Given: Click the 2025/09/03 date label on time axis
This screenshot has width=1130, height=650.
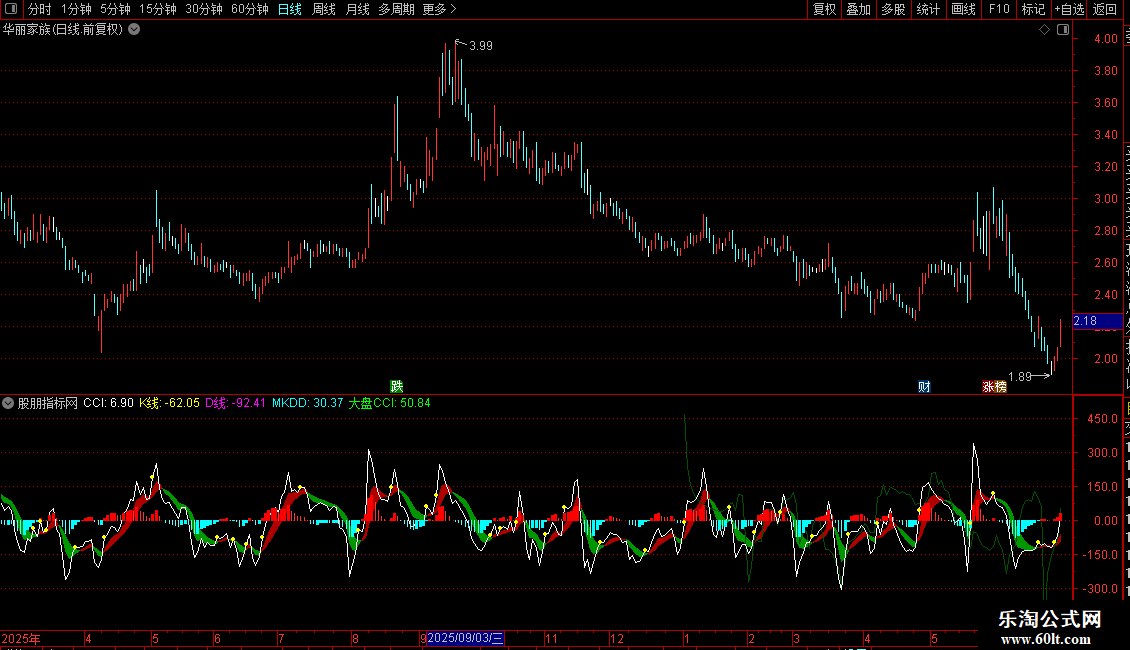Looking at the screenshot, I should point(466,638).
